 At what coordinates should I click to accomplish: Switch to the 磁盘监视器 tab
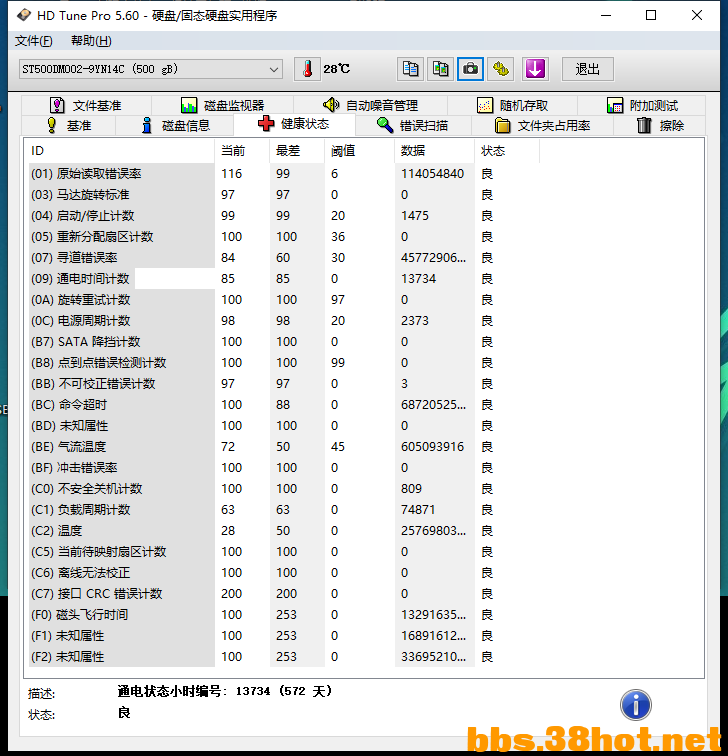(x=223, y=105)
